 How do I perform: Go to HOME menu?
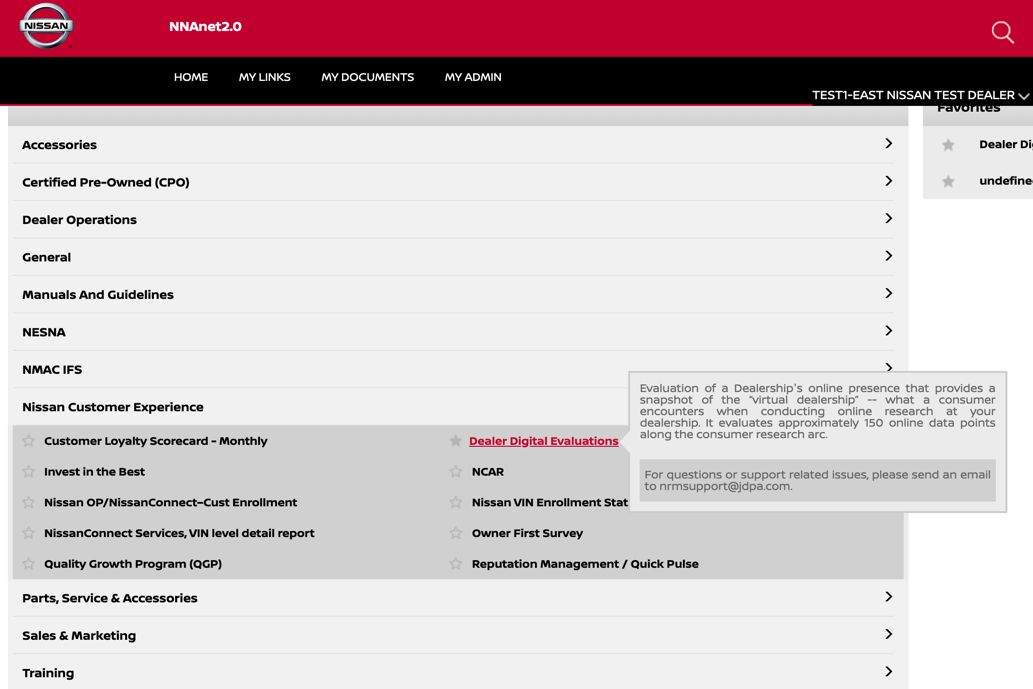(x=191, y=77)
